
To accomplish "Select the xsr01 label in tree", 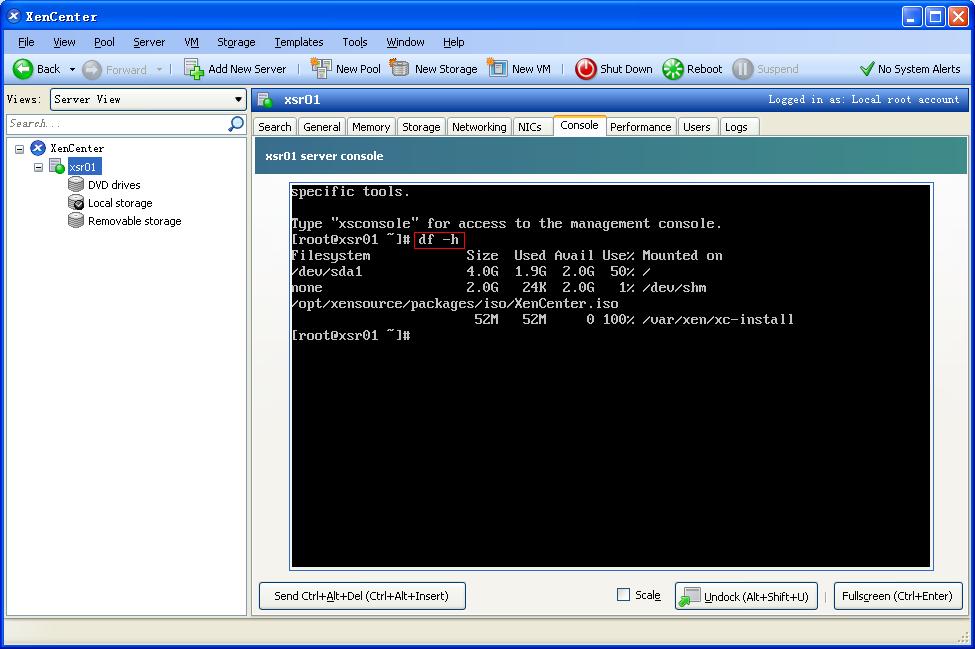I will click(x=83, y=167).
